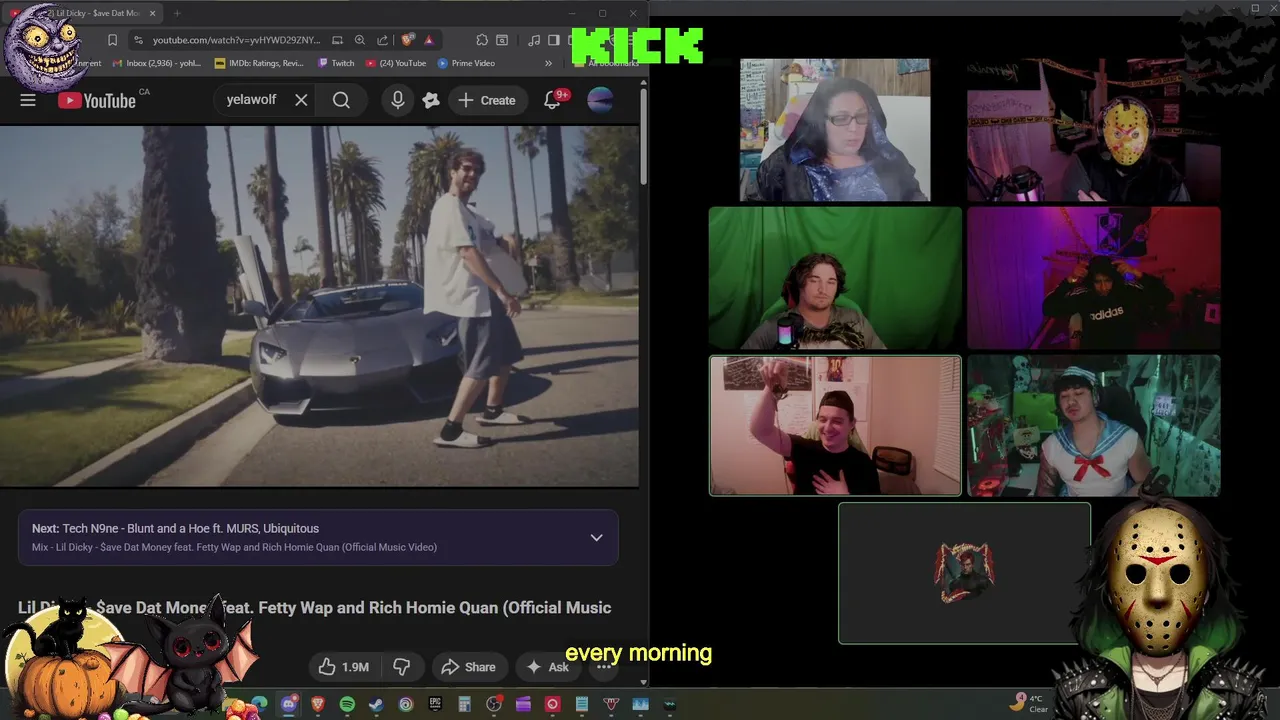Click the YouTube search magnifier button
The image size is (1280, 720).
(x=341, y=100)
